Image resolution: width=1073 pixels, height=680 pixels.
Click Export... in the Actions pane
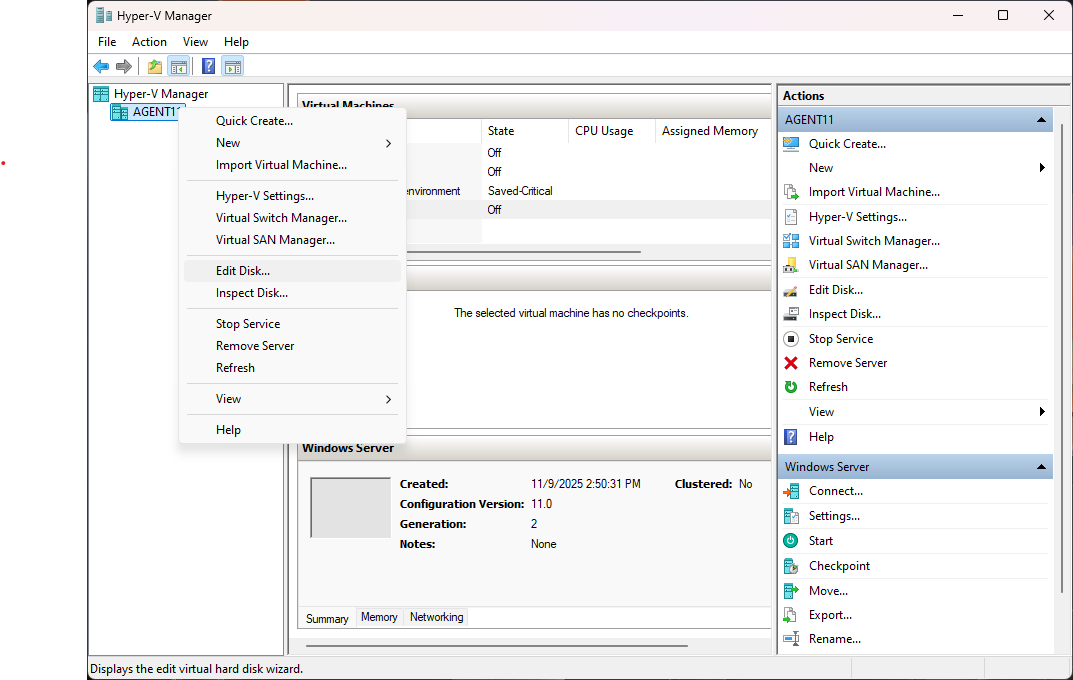pos(830,615)
